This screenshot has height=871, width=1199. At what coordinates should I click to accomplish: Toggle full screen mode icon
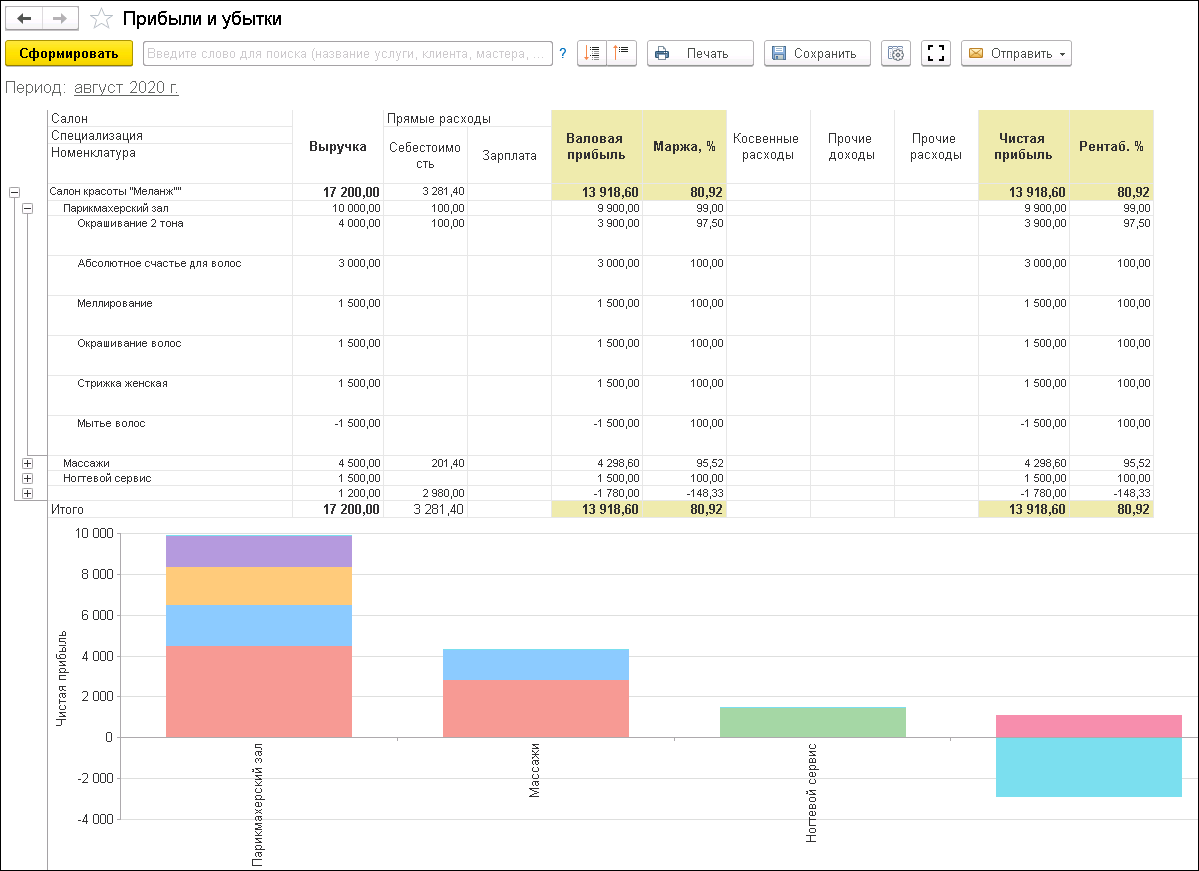click(x=936, y=53)
